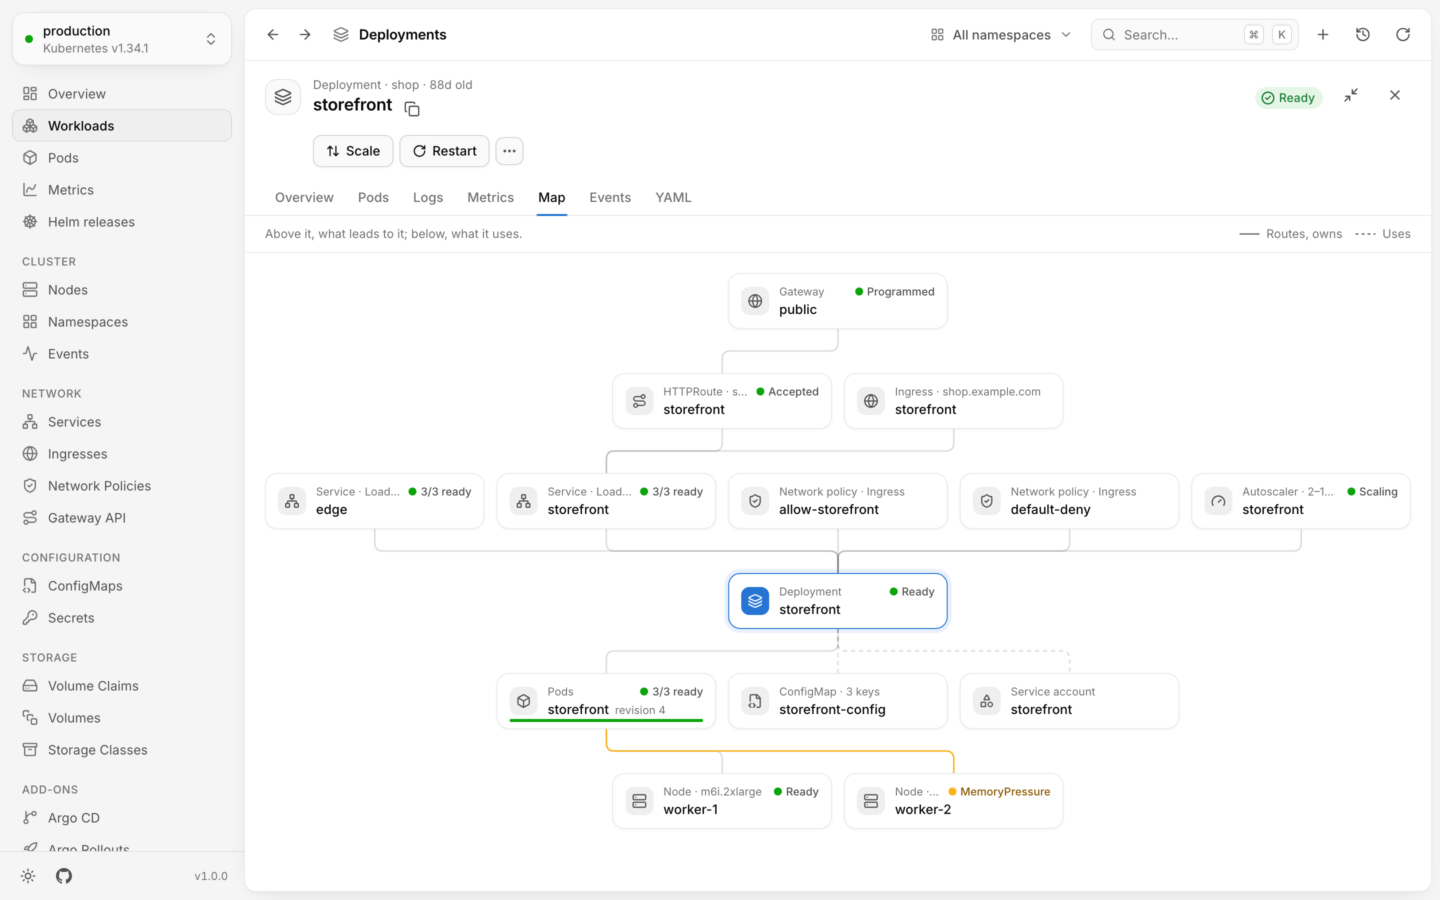Open the more actions ellipsis button
The image size is (1440, 900).
pyautogui.click(x=509, y=151)
